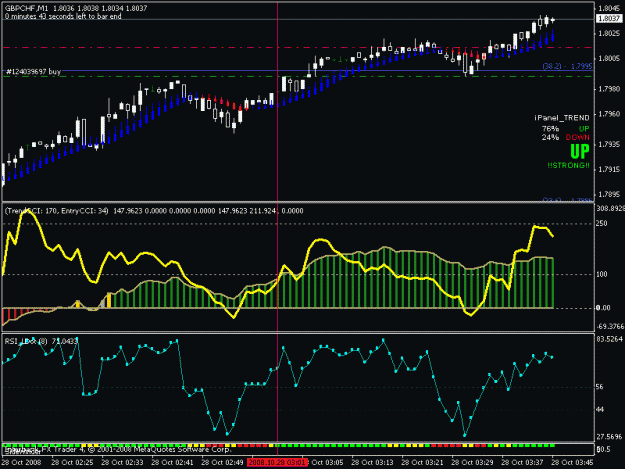Click the 1.8025 price axis label
The width and height of the screenshot is (625, 469).
[x=609, y=33]
